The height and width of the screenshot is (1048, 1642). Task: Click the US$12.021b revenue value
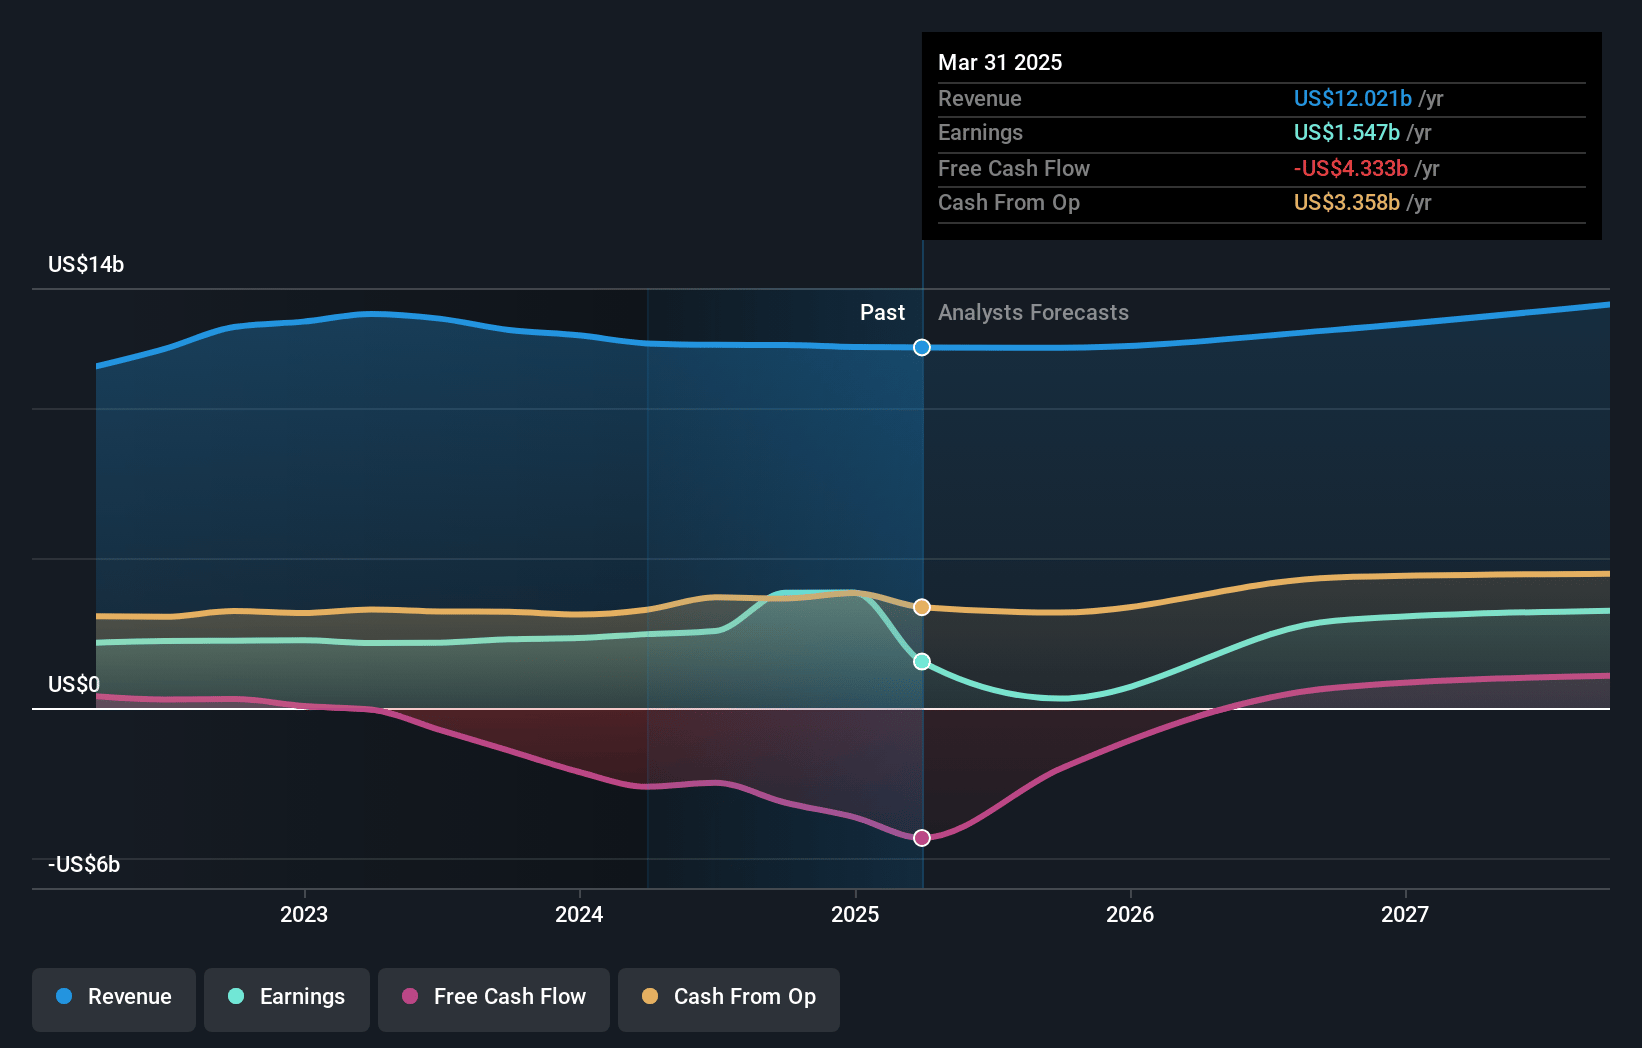(1352, 98)
